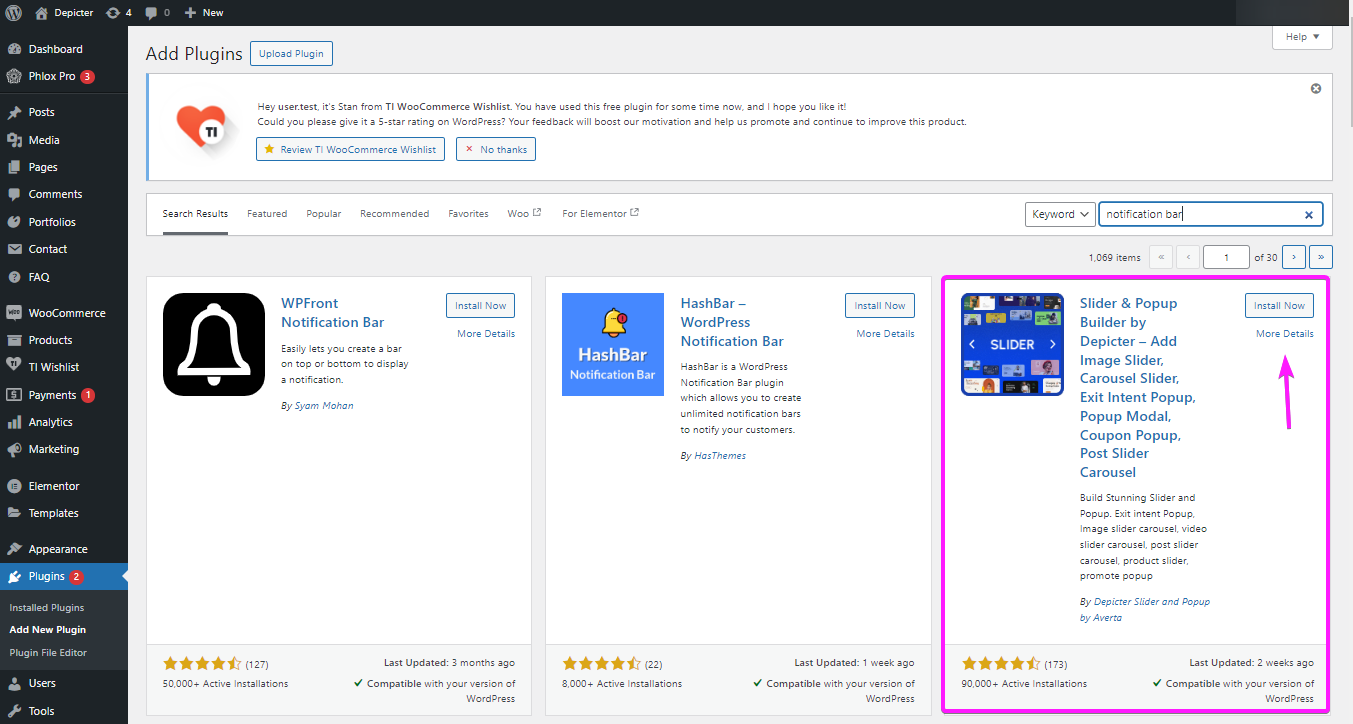Open WPFront Notification Bar title link
Viewport: 1353px width, 724px height.
333,313
